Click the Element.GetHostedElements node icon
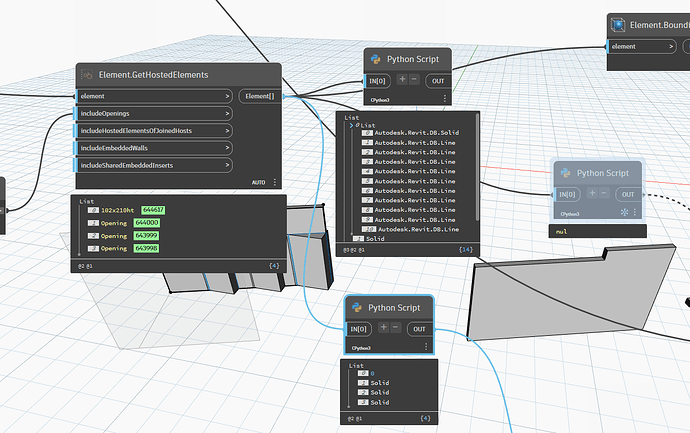Image resolution: width=690 pixels, height=433 pixels. (x=88, y=75)
